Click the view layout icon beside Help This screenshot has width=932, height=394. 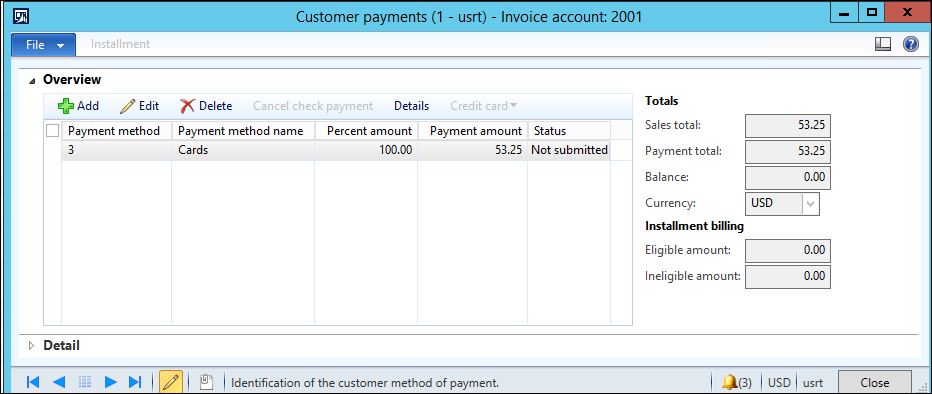(x=883, y=44)
